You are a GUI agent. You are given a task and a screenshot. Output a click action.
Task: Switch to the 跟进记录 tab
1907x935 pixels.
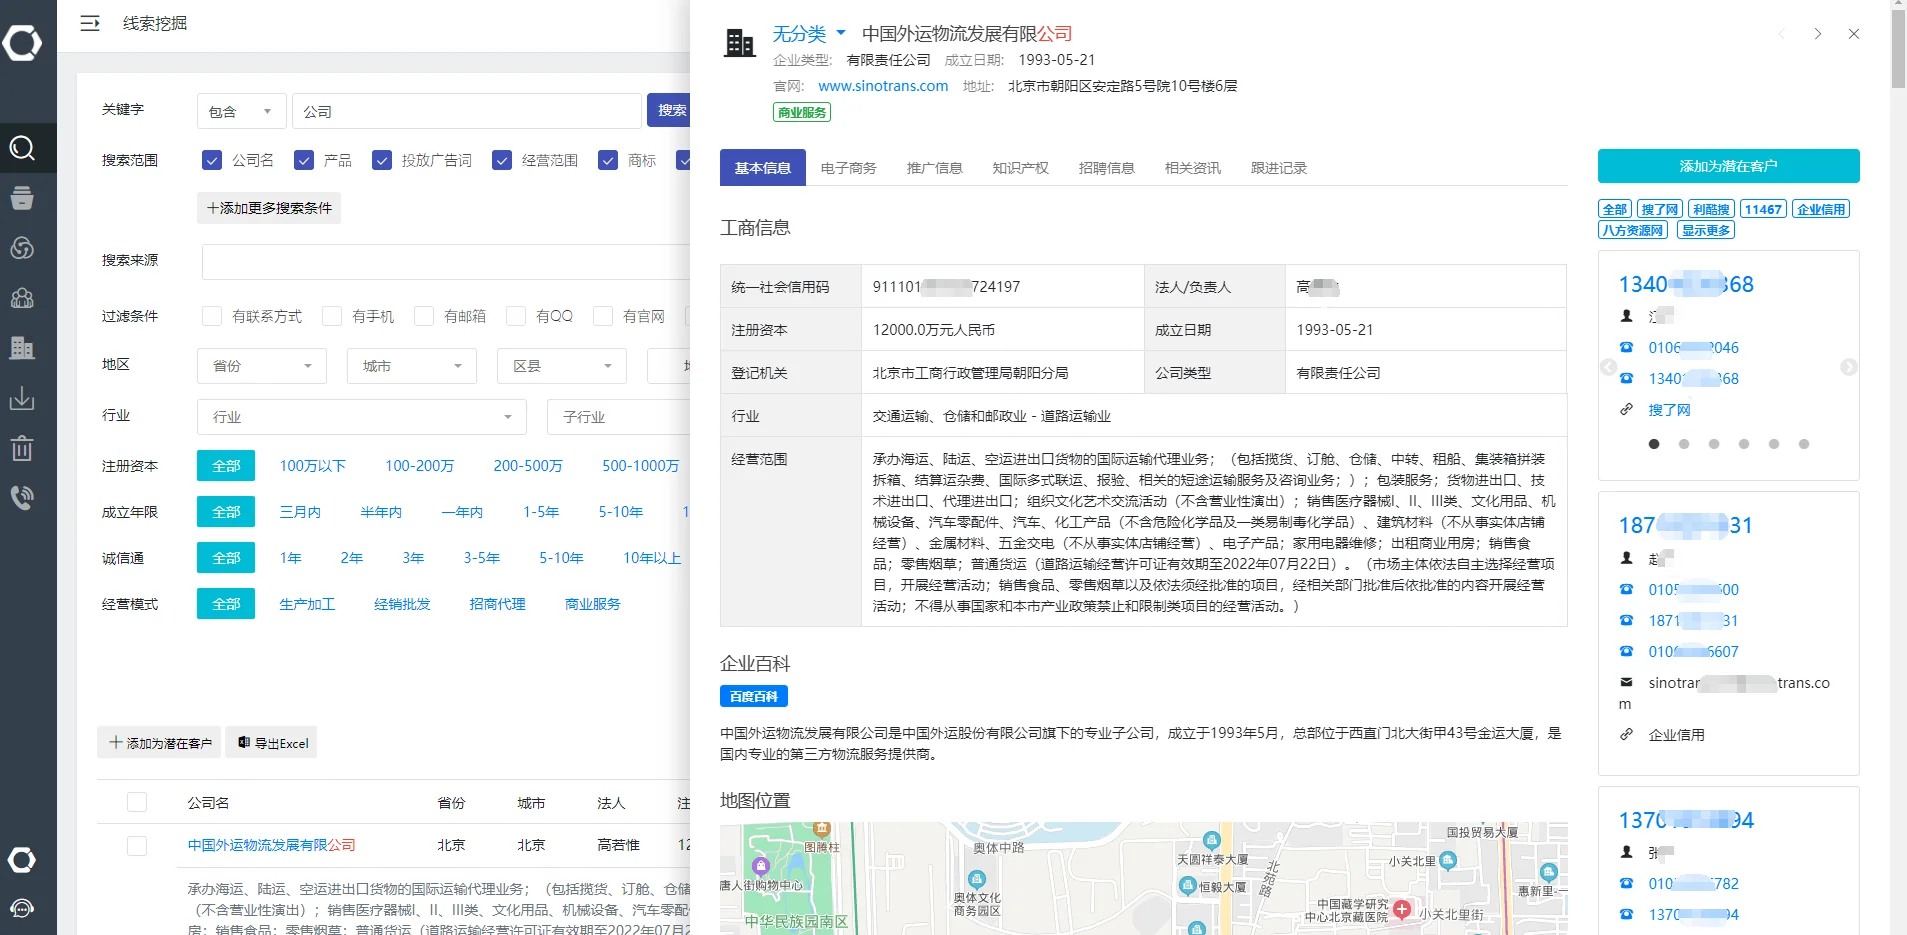click(x=1278, y=168)
